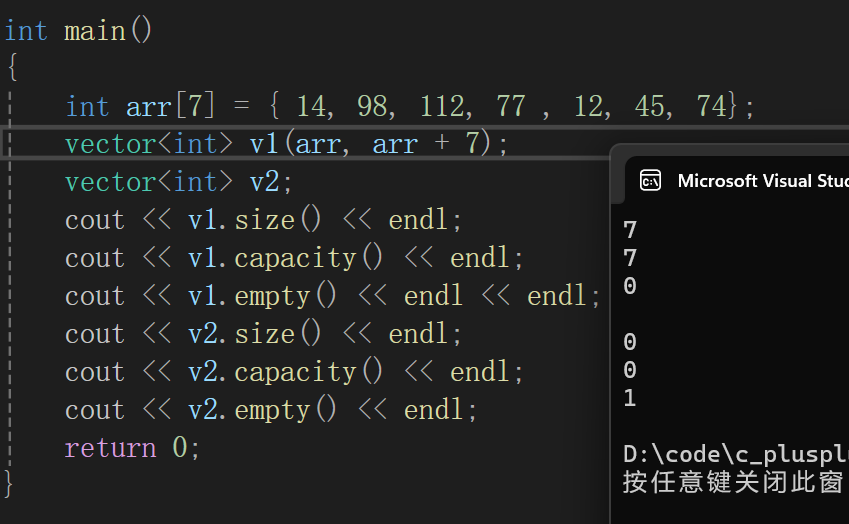Click the 'int arr[7]' array declaration line
The width and height of the screenshot is (849, 524).
410,106
